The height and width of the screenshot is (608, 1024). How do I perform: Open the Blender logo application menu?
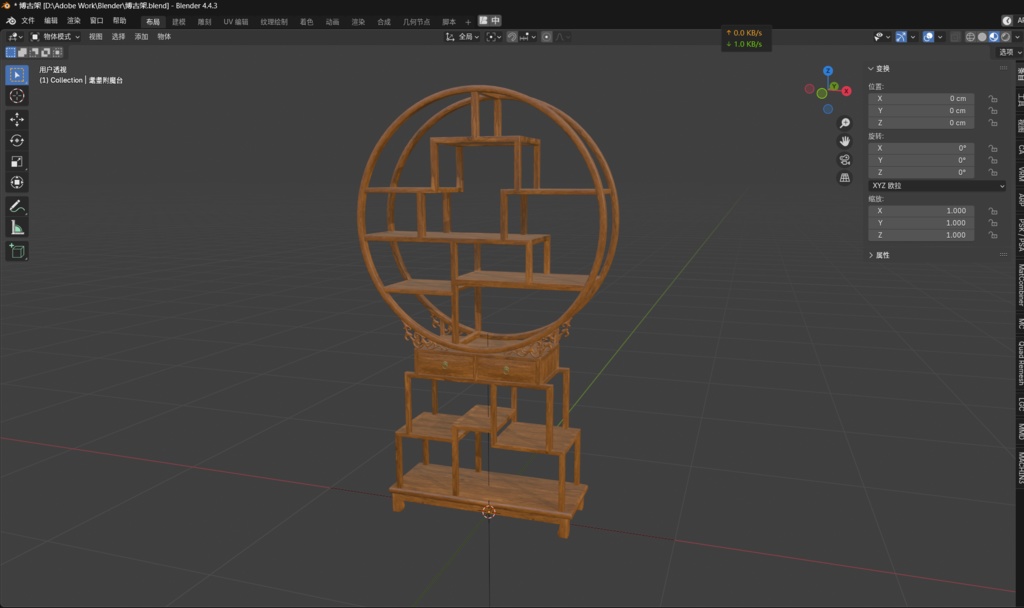click(x=11, y=21)
